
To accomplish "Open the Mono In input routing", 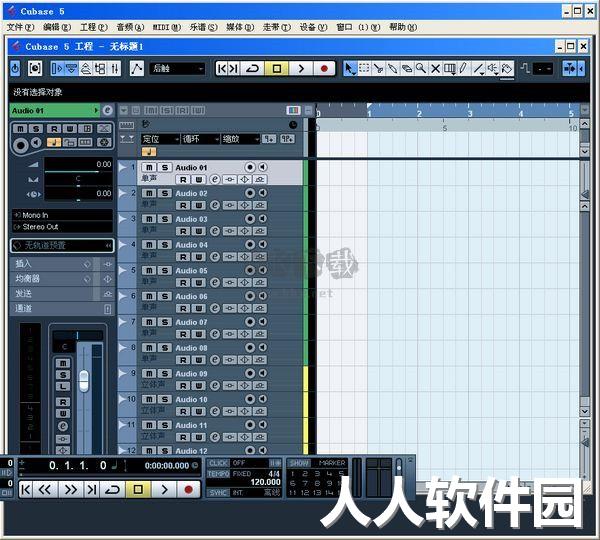I will pos(62,215).
